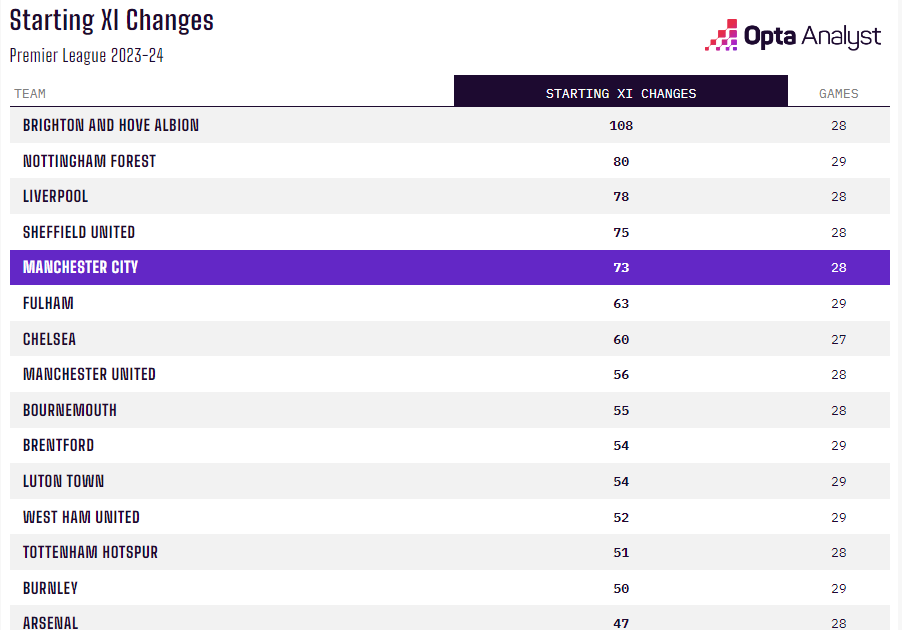
Task: Click the Brentford team name
Action: click(58, 445)
